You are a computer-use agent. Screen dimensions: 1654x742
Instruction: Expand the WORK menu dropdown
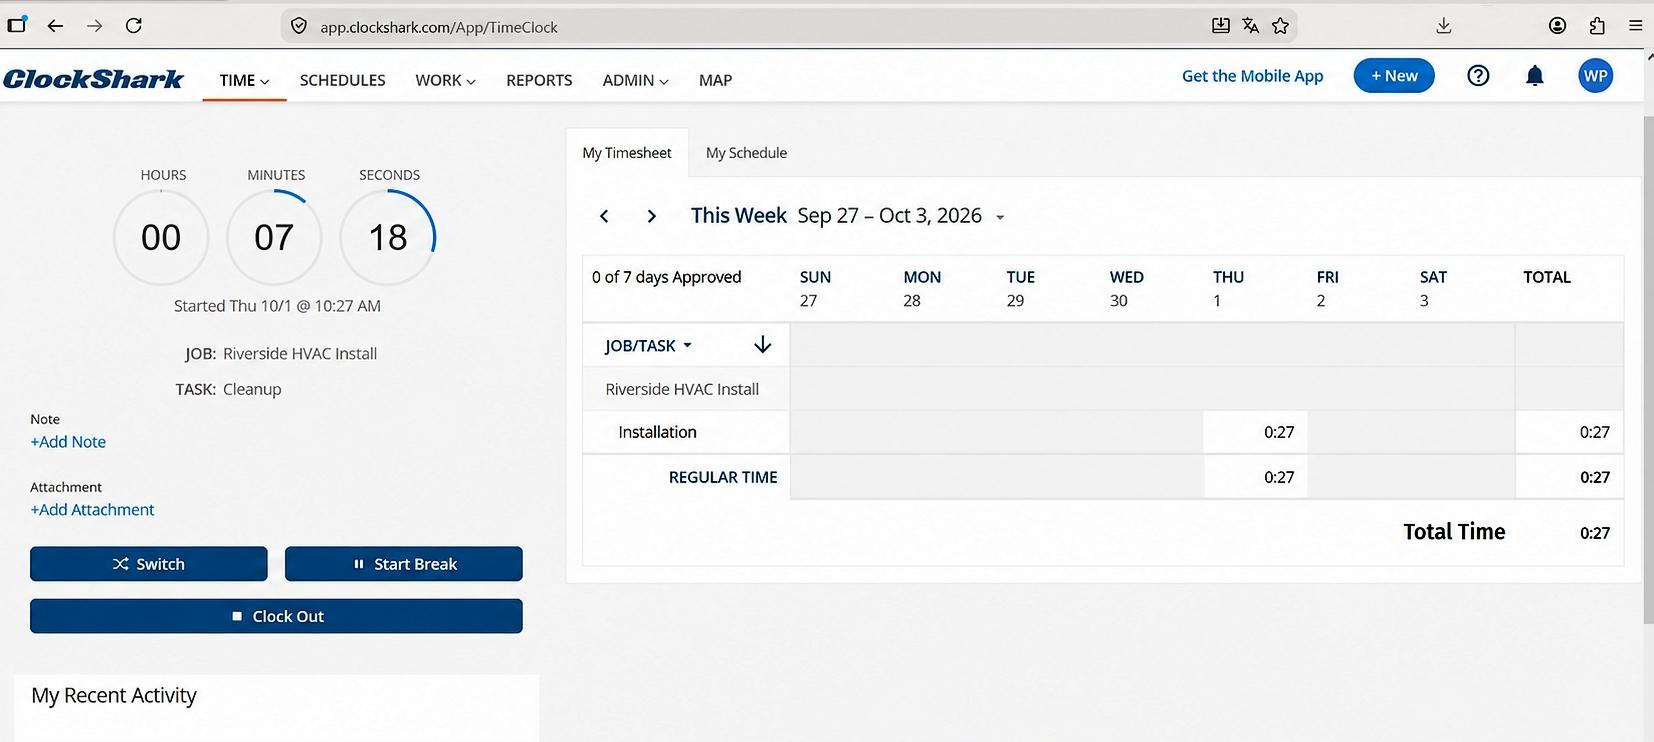pyautogui.click(x=445, y=80)
